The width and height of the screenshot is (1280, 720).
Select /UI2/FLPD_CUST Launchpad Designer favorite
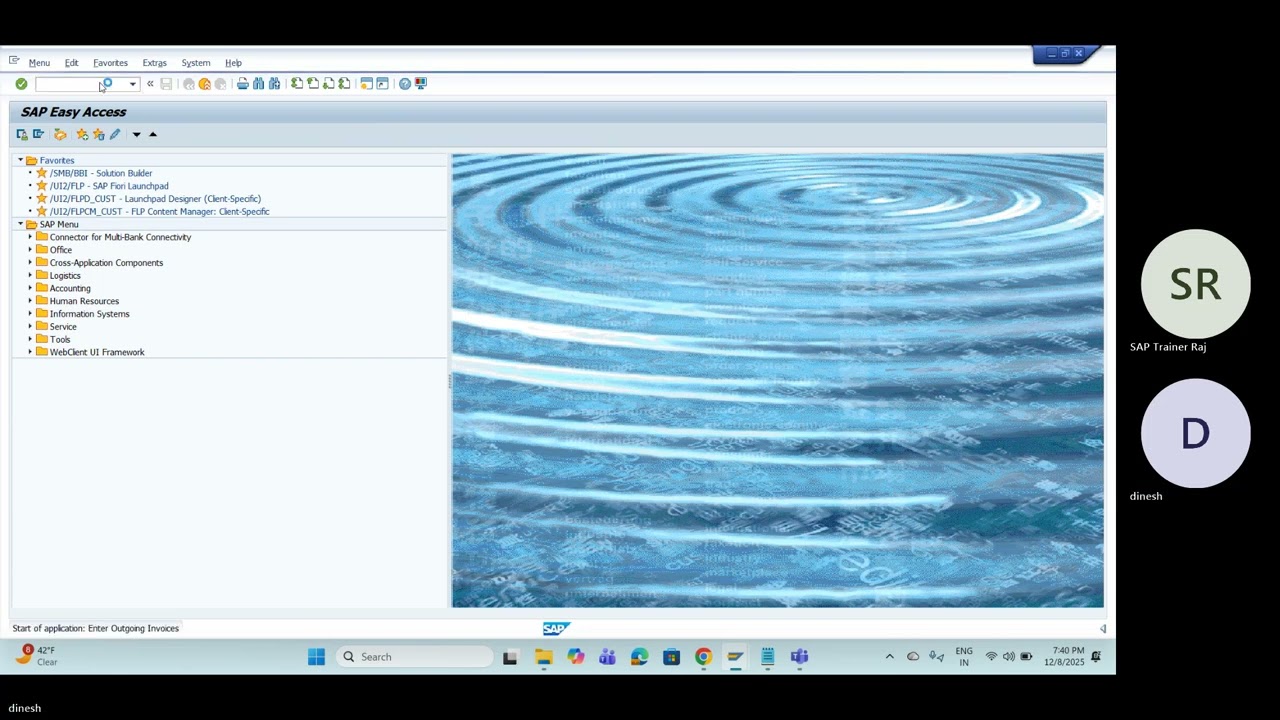155,199
